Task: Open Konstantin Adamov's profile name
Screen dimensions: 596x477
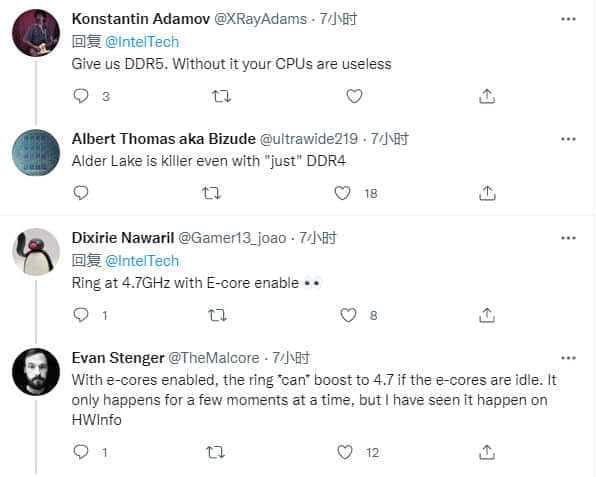Action: point(141,19)
